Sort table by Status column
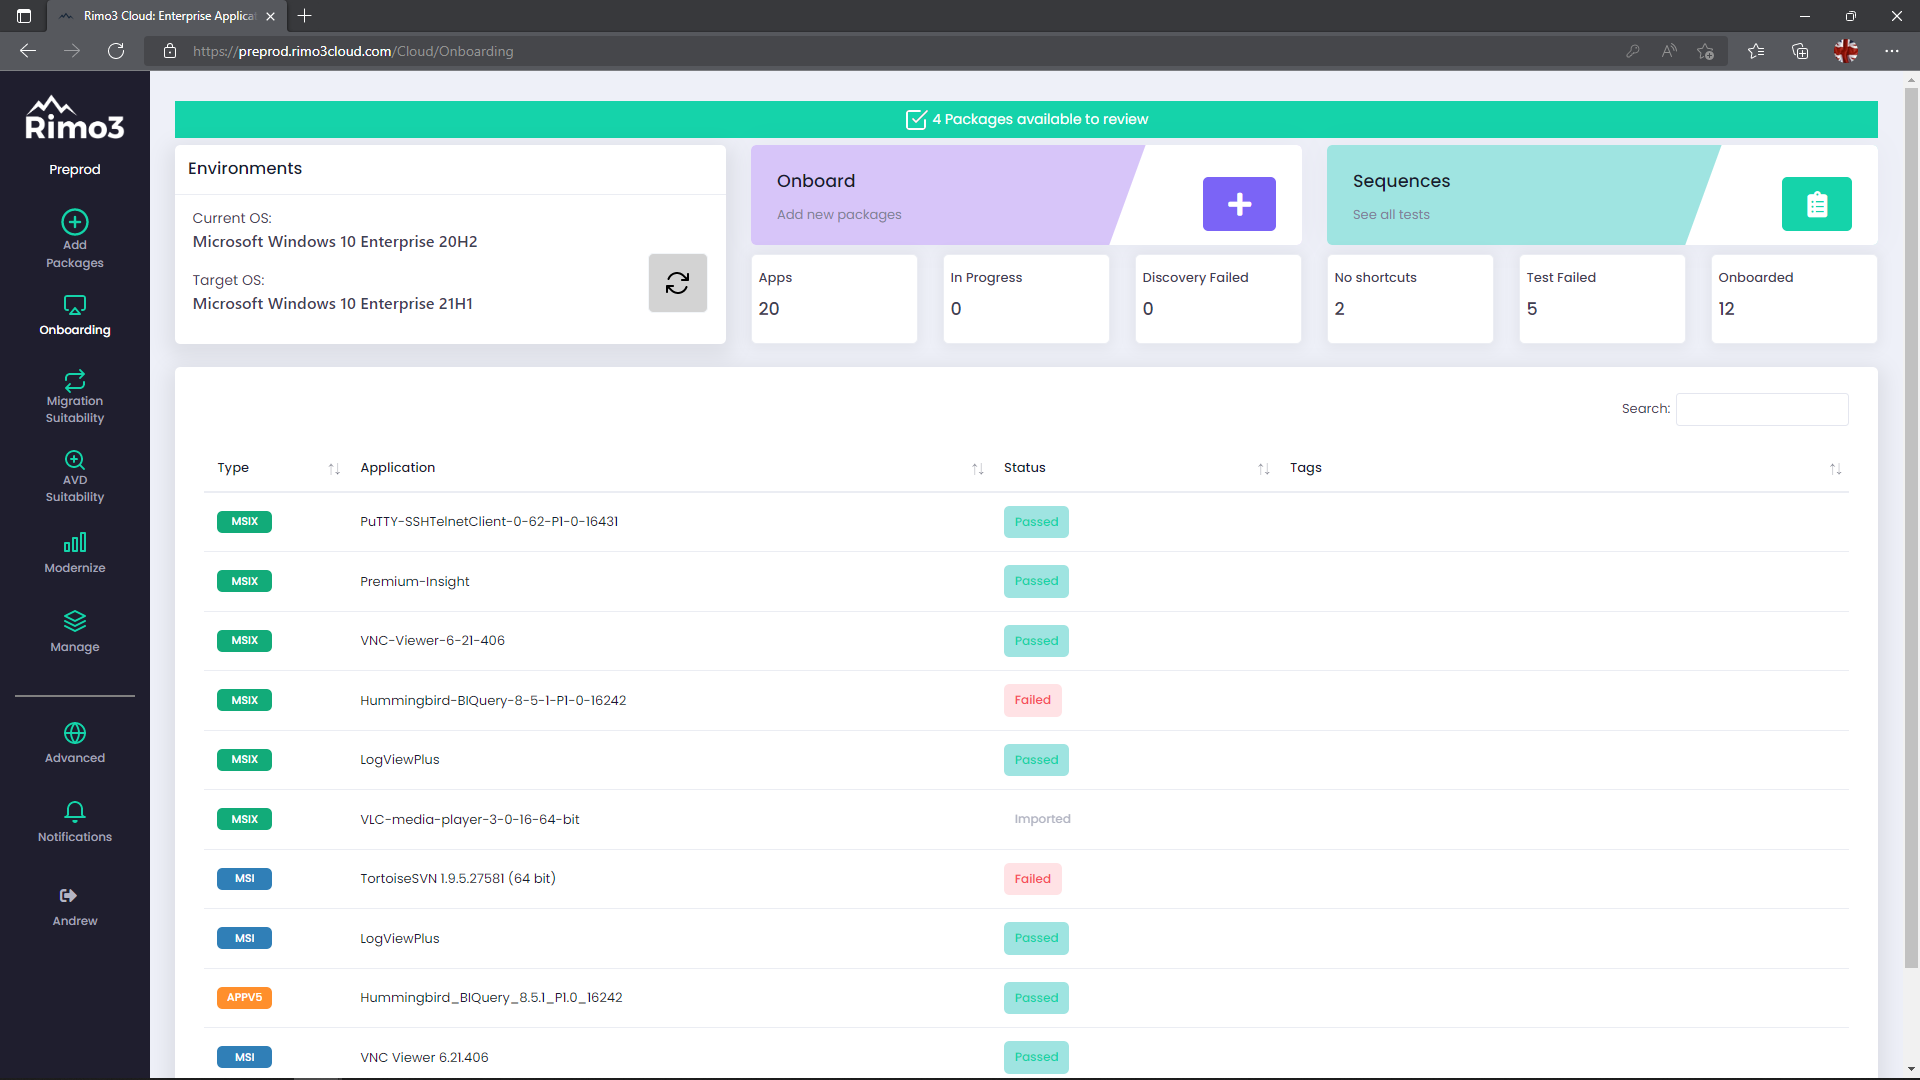The image size is (1920, 1080). 1263,469
